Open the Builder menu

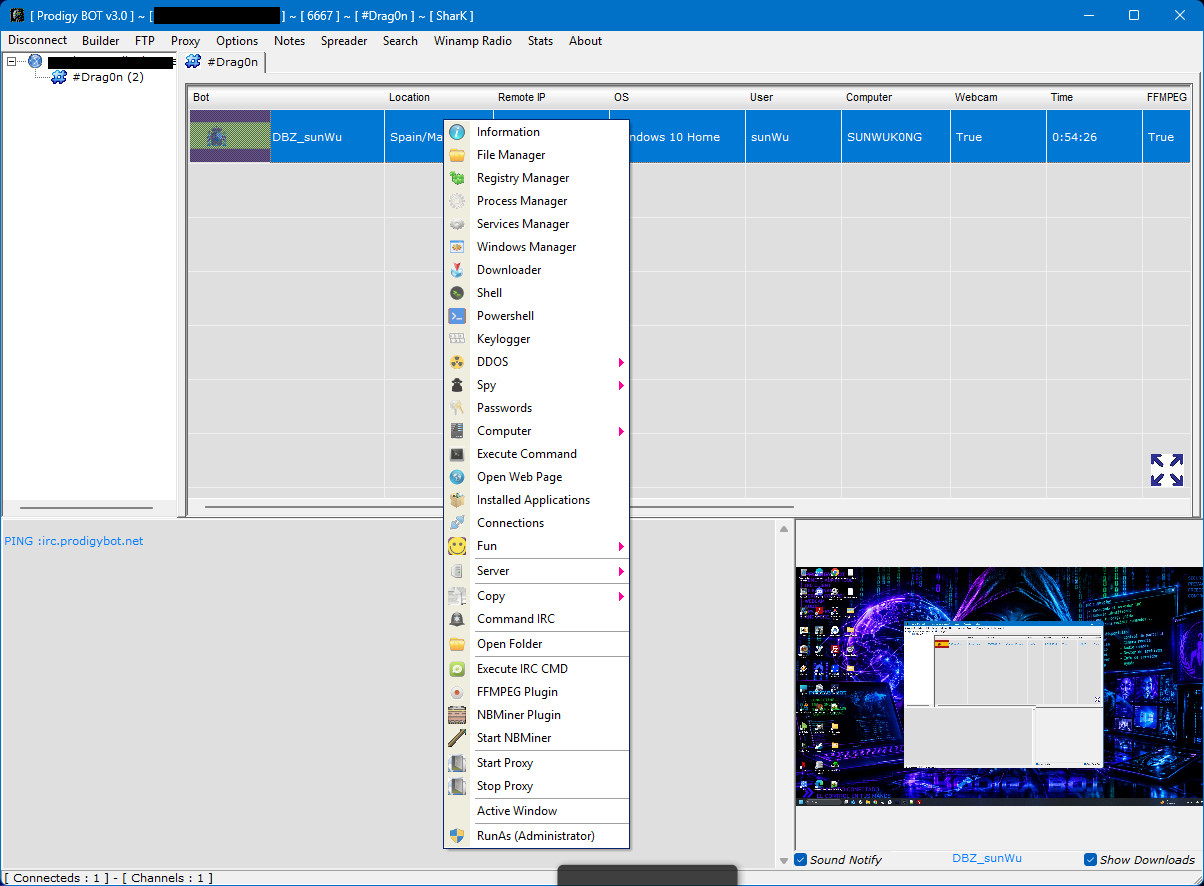click(x=101, y=41)
